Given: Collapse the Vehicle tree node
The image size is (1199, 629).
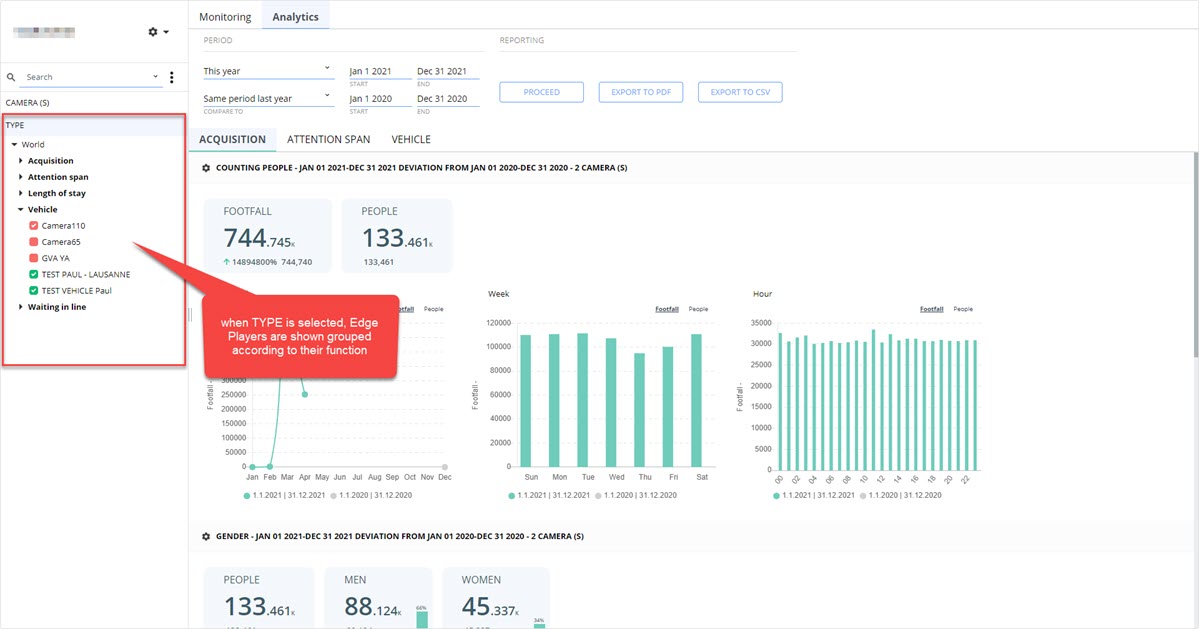Looking at the screenshot, I should 21,209.
